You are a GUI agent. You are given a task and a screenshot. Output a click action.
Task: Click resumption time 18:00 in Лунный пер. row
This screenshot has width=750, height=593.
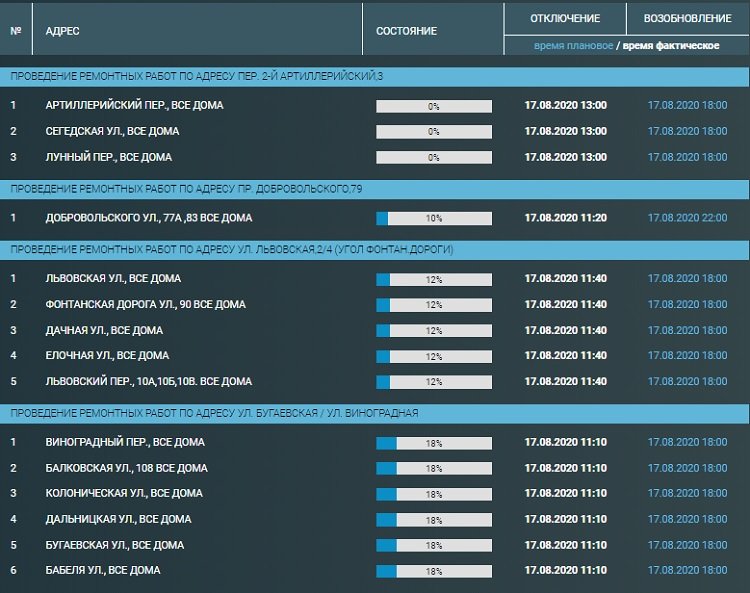tap(687, 157)
